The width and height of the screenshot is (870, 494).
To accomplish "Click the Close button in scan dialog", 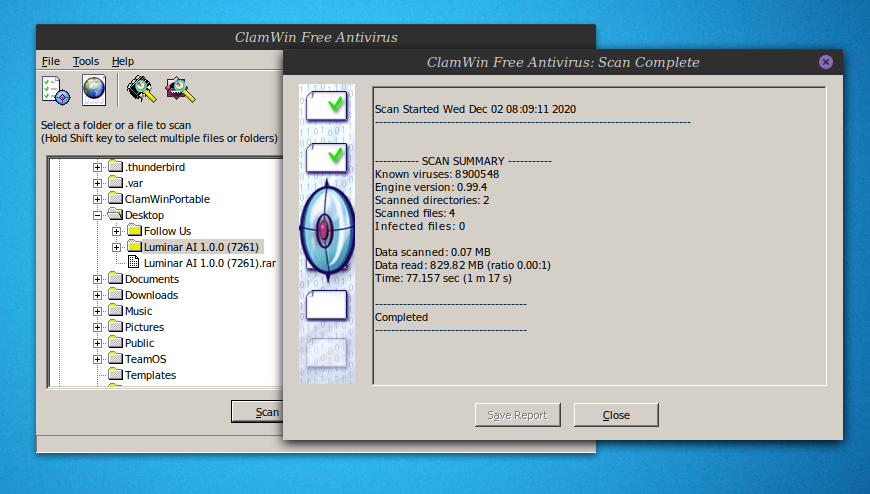I will 616,415.
